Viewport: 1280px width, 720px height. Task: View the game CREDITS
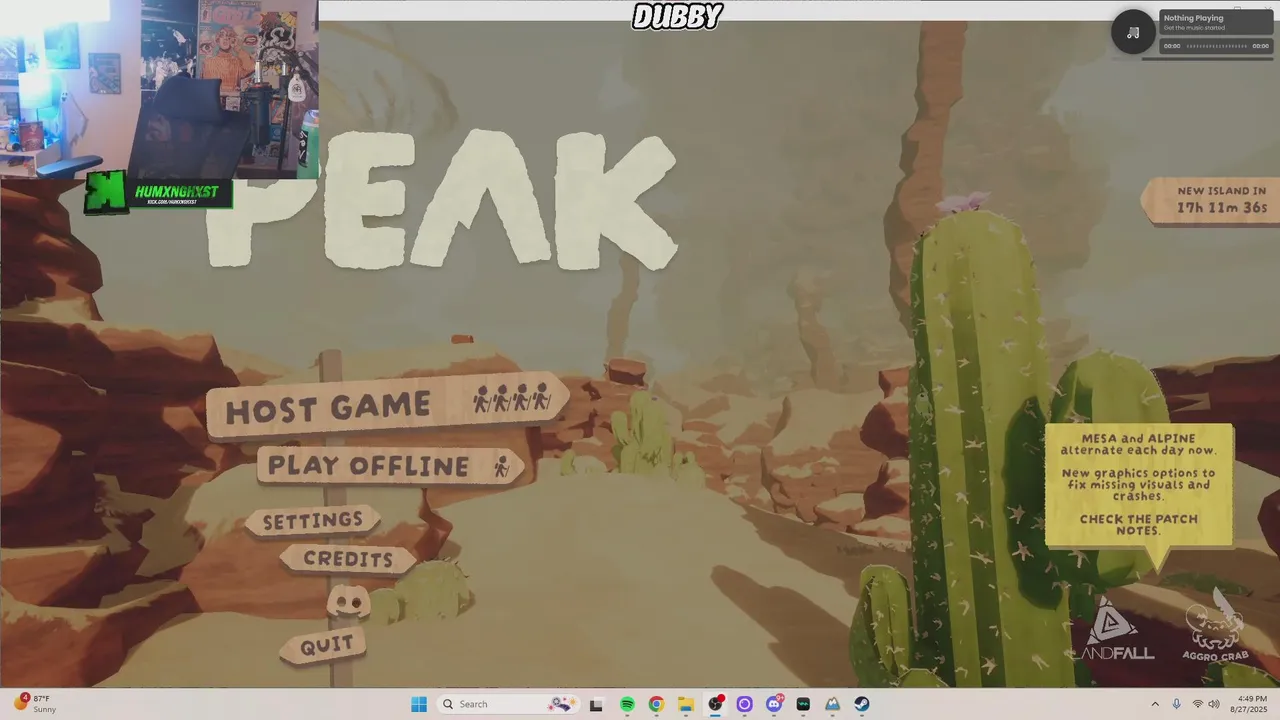click(x=347, y=559)
